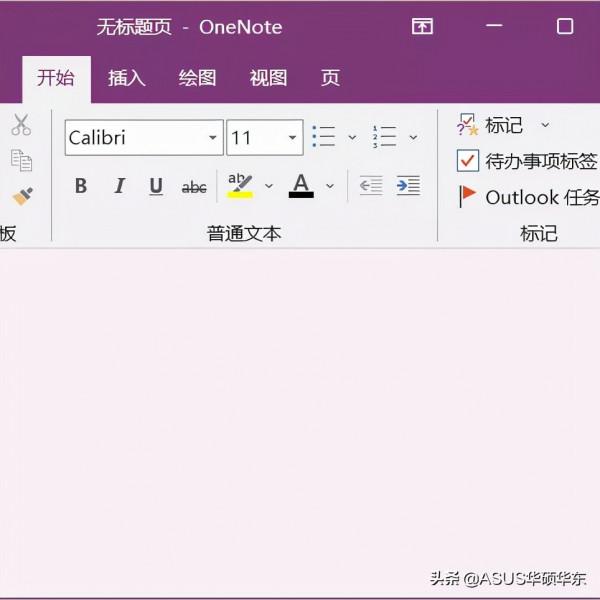Increase indent position
Screen dimensions: 600x600
[408, 186]
